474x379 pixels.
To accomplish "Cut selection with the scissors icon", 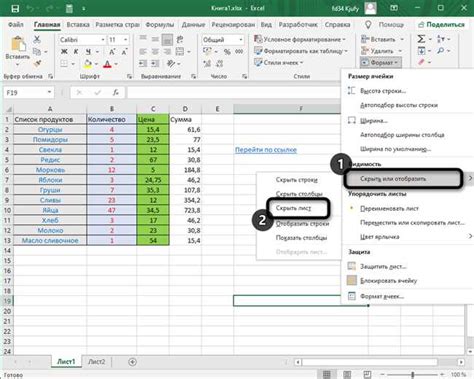I will [37, 40].
